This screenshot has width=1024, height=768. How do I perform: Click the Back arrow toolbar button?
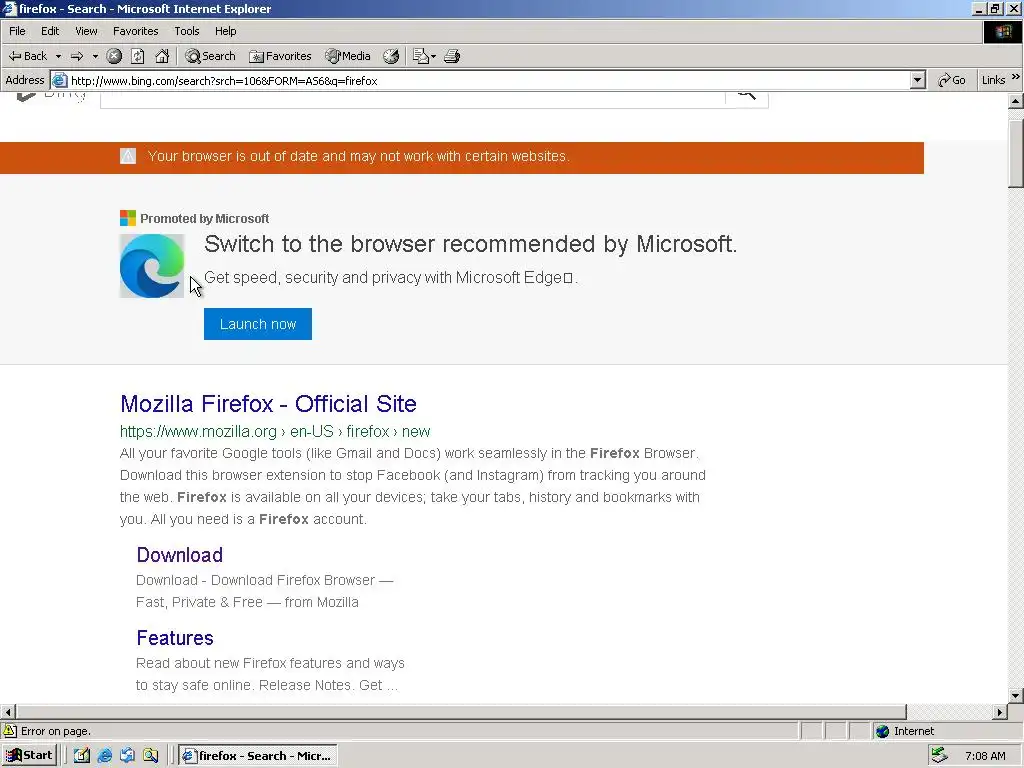click(x=27, y=56)
